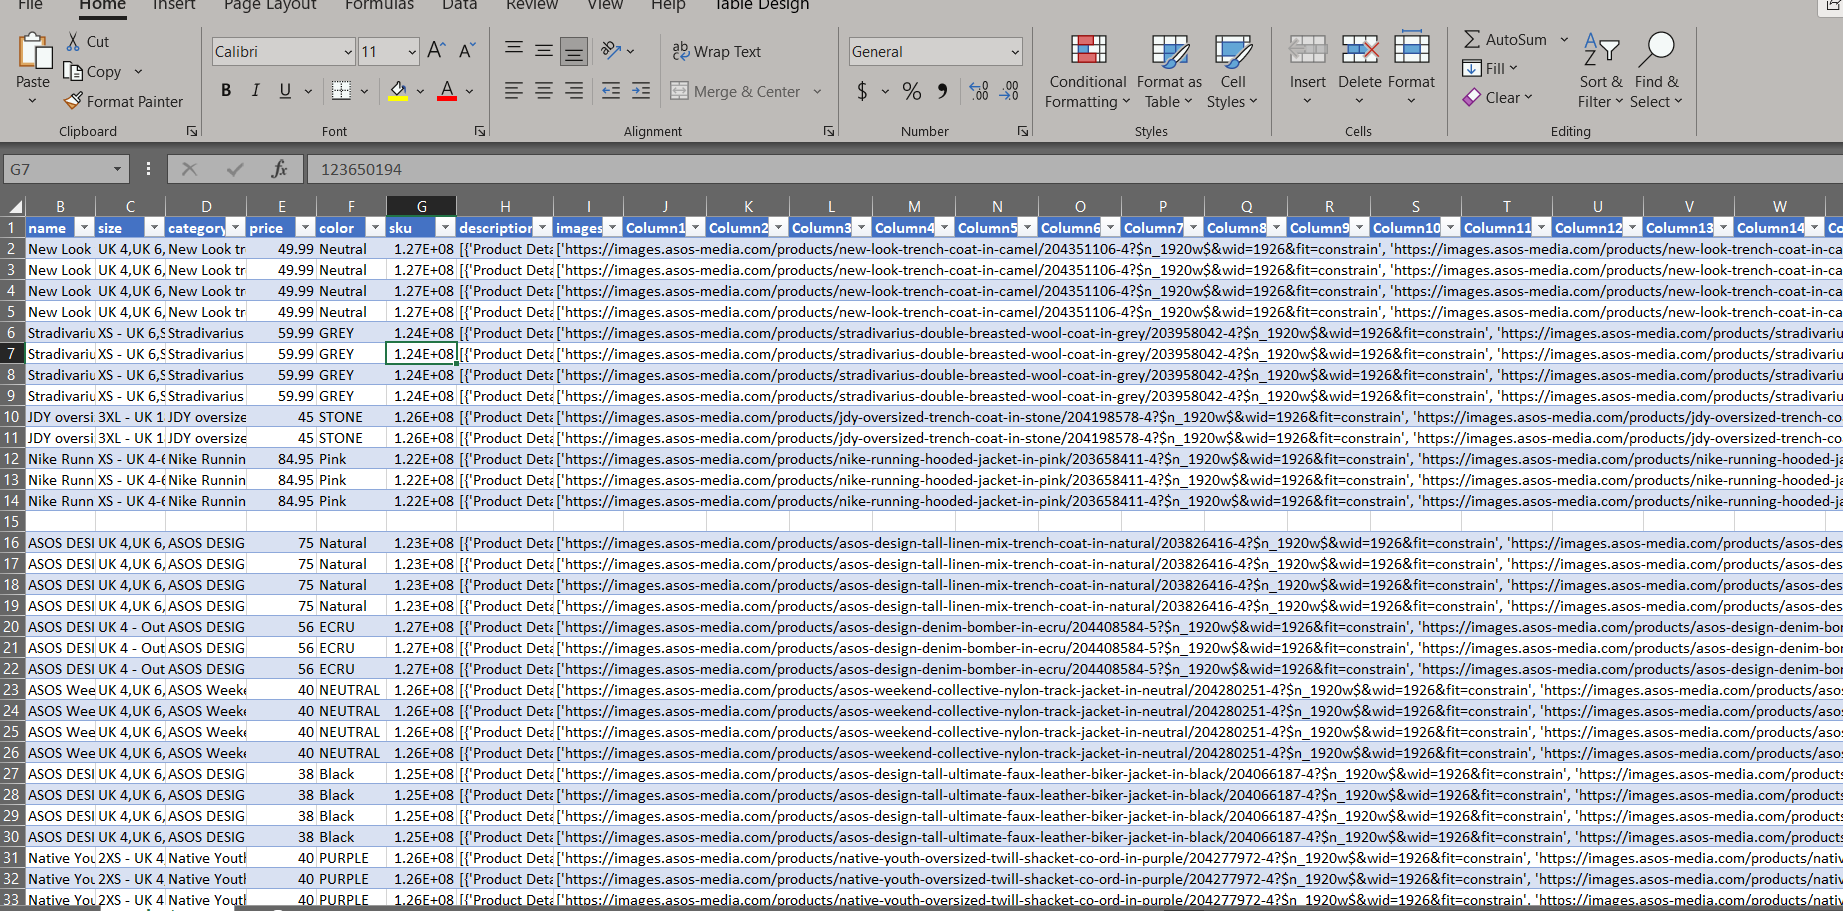Viewport: 1843px width, 911px height.
Task: Toggle Underline formatting
Action: coord(285,91)
